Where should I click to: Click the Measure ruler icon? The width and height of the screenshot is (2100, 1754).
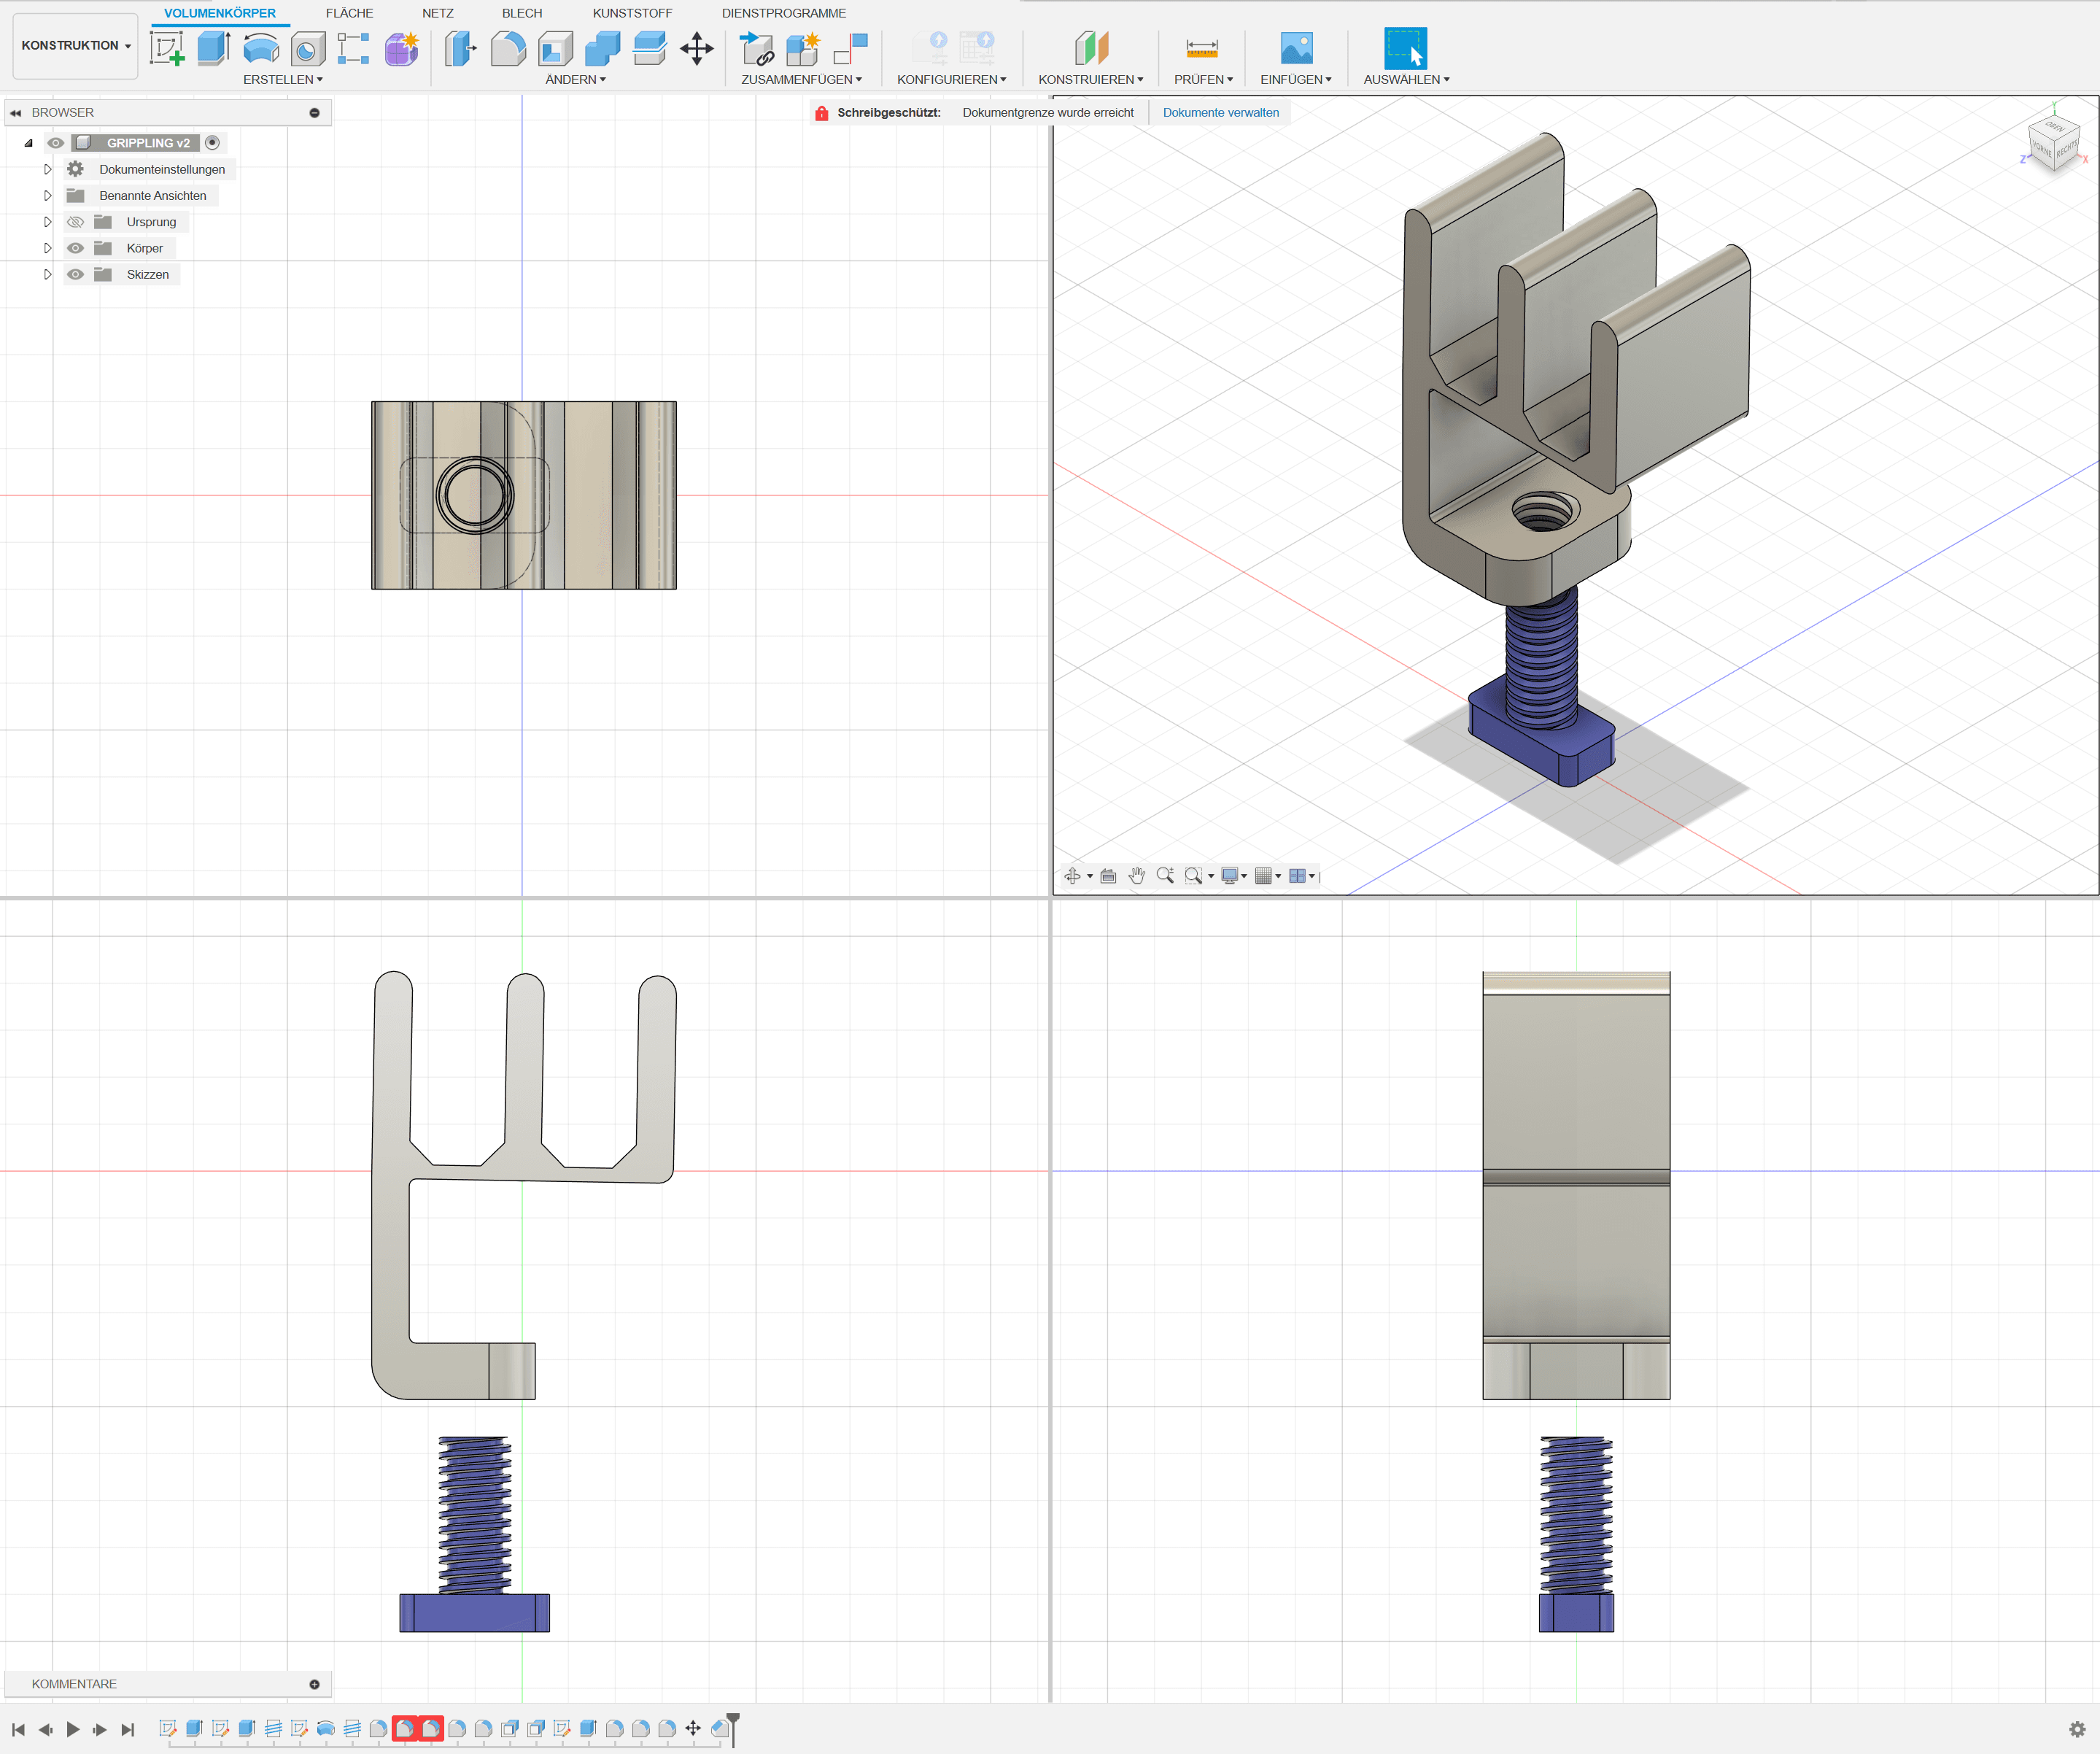(1201, 47)
